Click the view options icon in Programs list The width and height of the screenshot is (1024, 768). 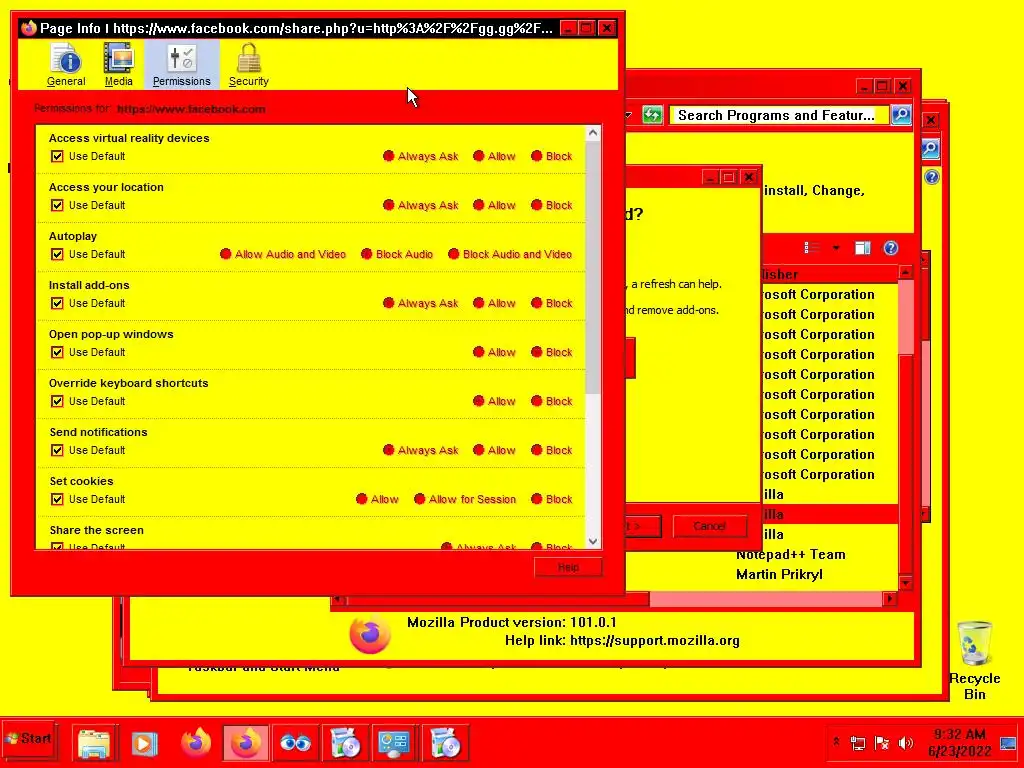pos(812,248)
